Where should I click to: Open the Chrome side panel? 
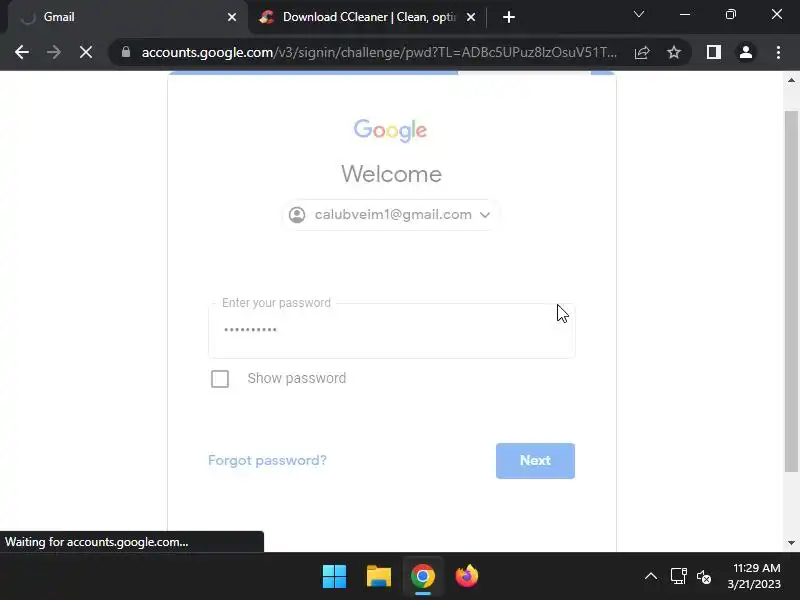[x=713, y=52]
